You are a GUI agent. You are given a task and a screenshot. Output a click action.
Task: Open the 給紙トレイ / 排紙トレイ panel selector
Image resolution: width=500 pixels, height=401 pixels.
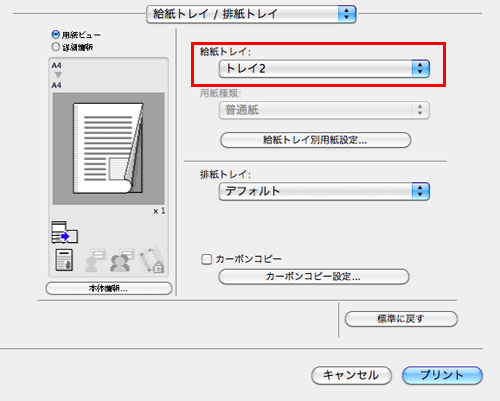pyautogui.click(x=251, y=14)
